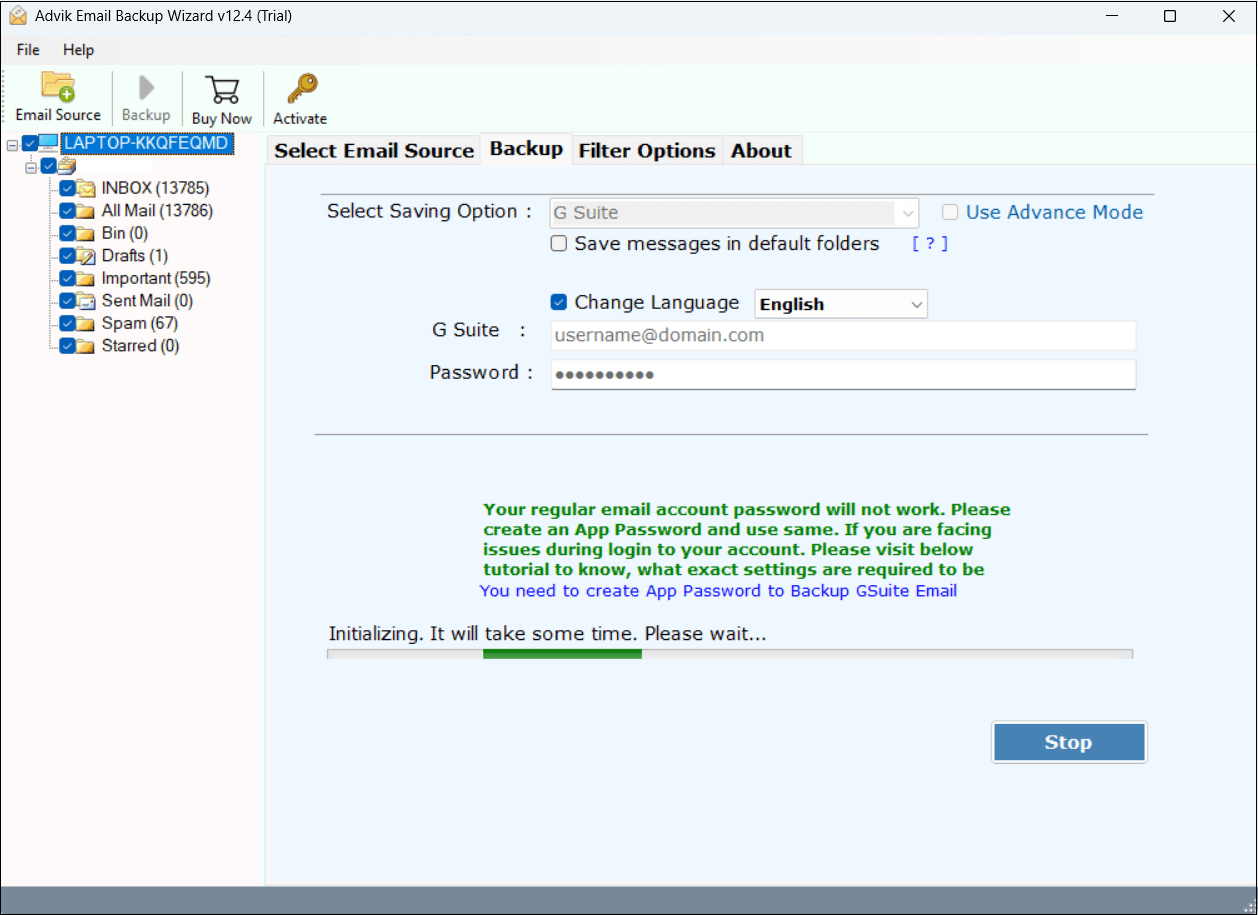1258x915 pixels.
Task: Click the Initializing progress bar
Action: tap(729, 653)
